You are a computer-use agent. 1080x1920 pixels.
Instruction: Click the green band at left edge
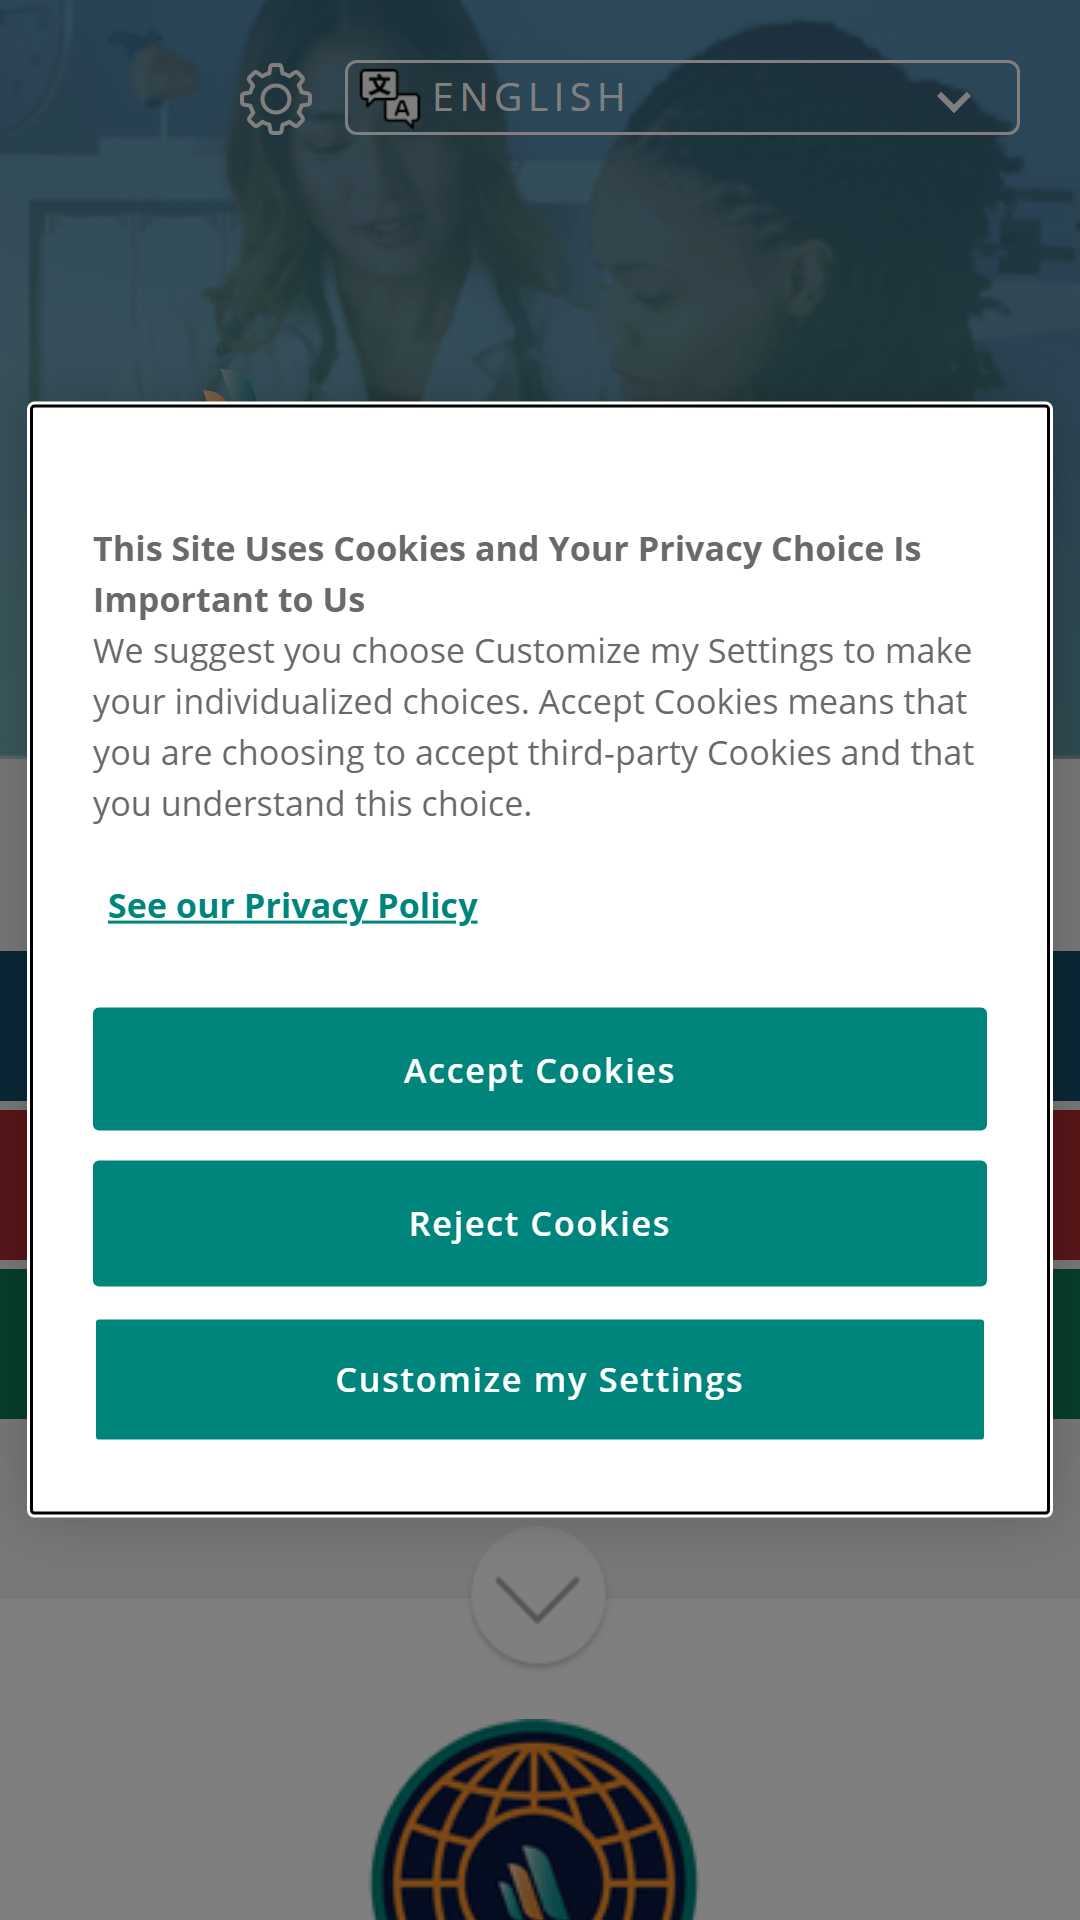[x=13, y=1343]
